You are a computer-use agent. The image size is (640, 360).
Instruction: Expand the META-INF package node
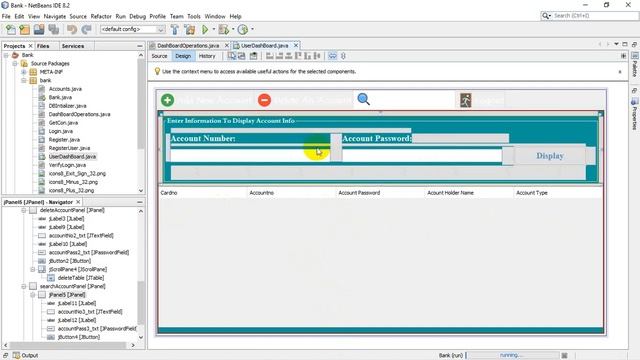[x=24, y=72]
